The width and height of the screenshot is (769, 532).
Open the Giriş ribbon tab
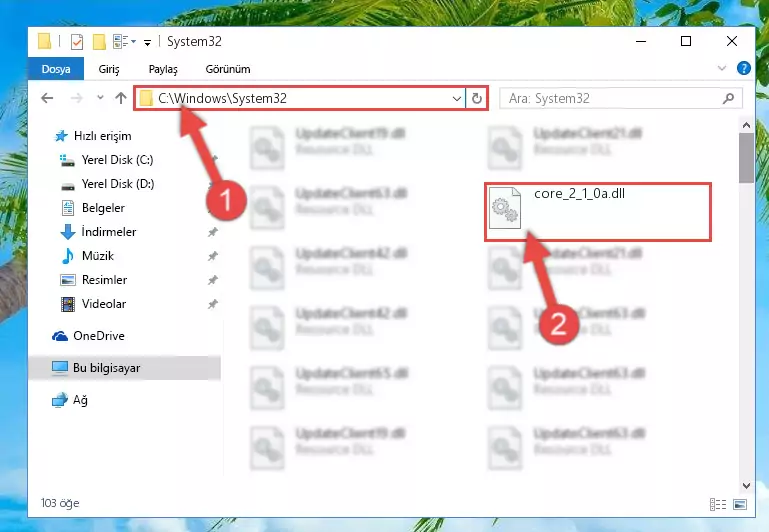109,69
